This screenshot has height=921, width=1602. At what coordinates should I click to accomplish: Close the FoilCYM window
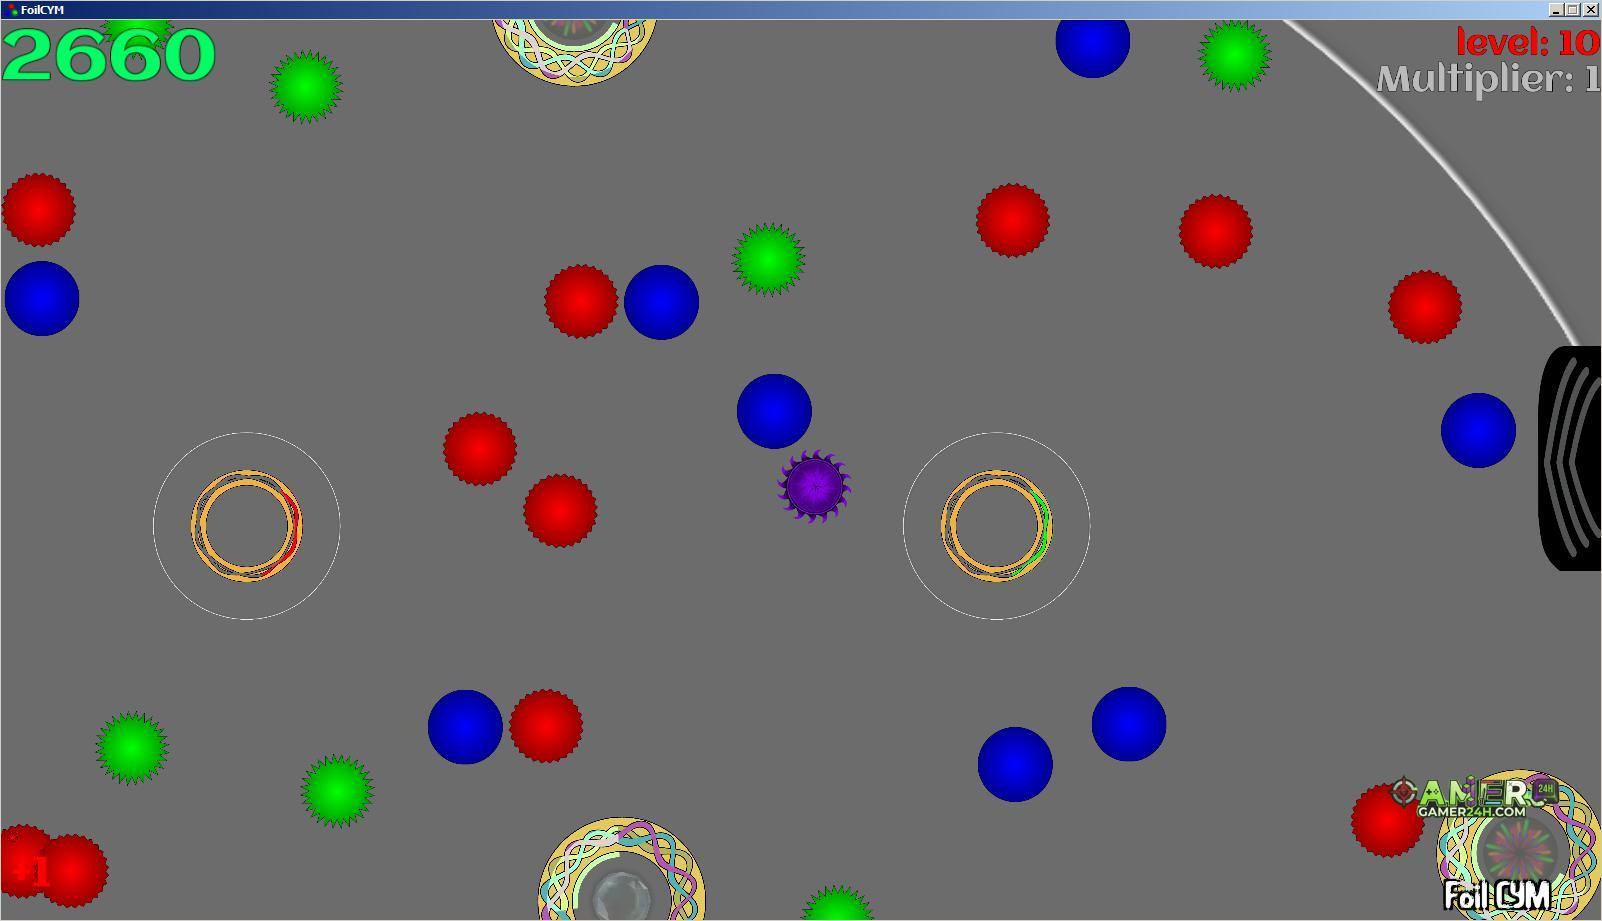click(x=1591, y=10)
